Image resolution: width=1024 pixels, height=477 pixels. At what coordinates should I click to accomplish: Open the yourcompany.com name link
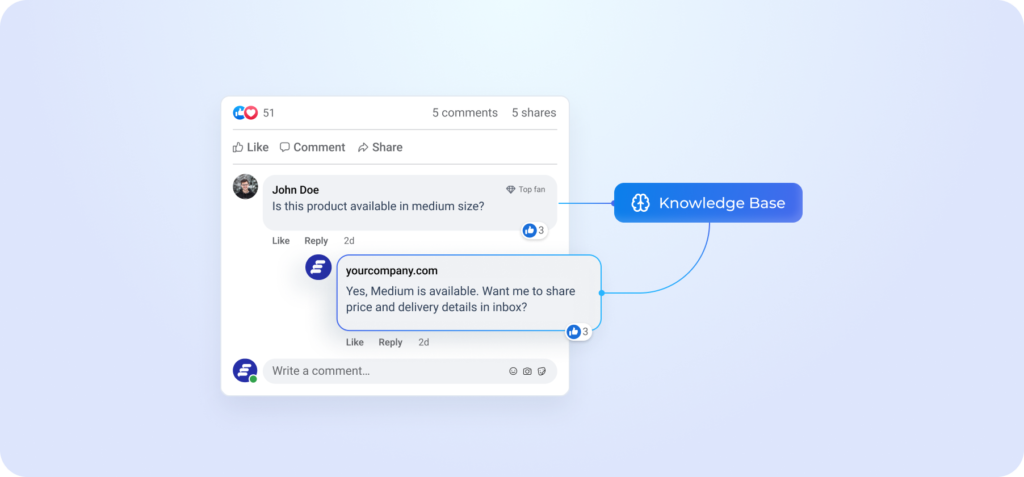(392, 271)
